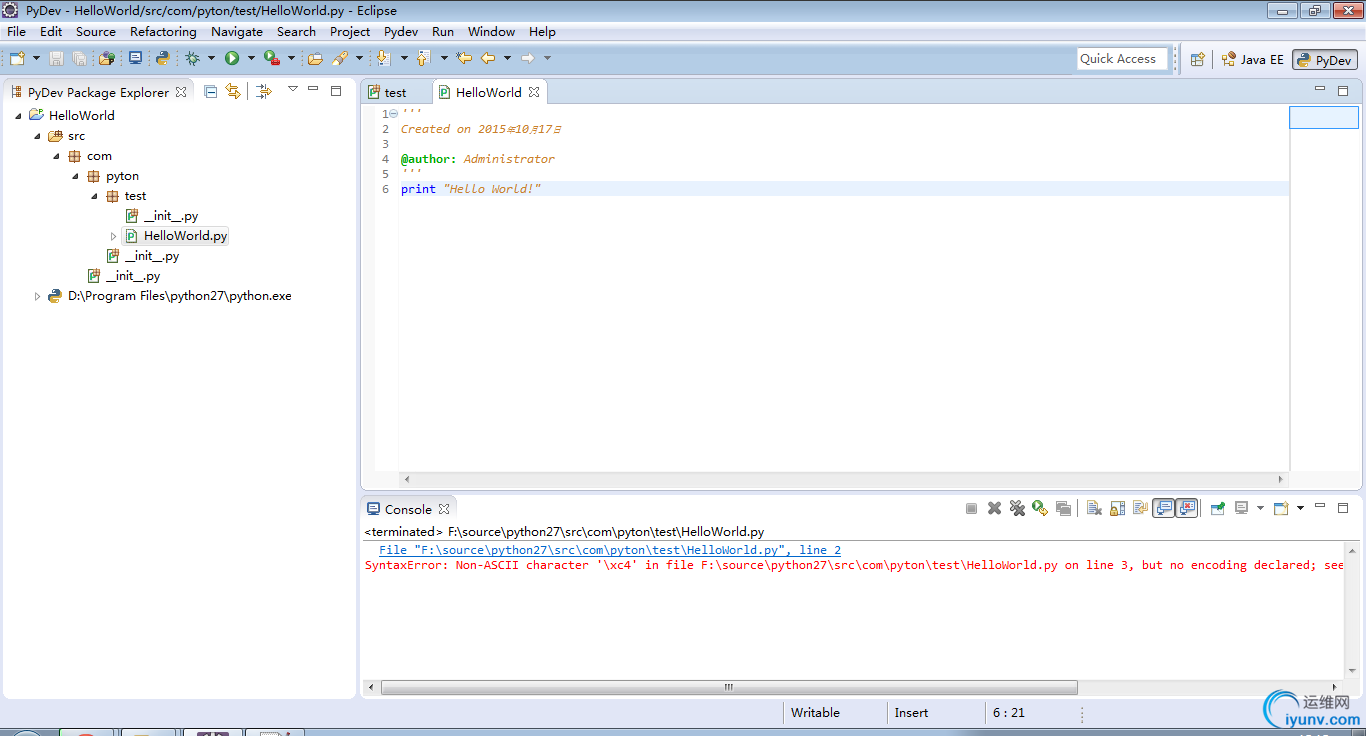Viewport: 1366px width, 736px height.
Task: Open the New wizard dropdown arrow
Action: pos(37,59)
